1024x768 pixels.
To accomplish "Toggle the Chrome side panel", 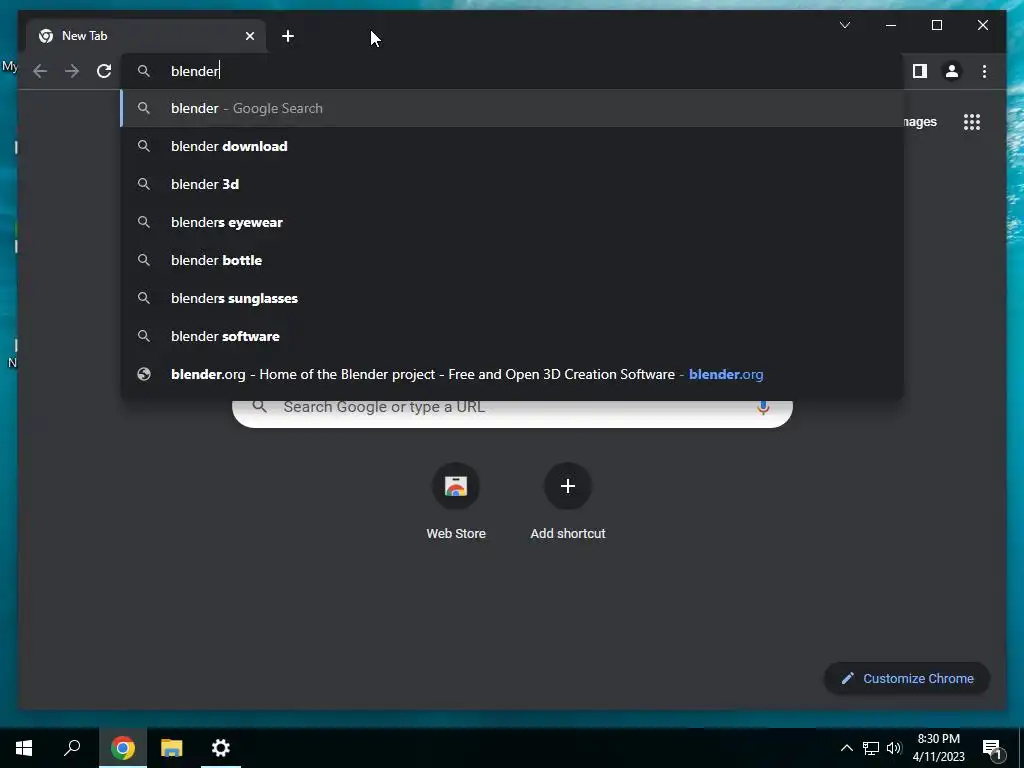I will tap(920, 71).
